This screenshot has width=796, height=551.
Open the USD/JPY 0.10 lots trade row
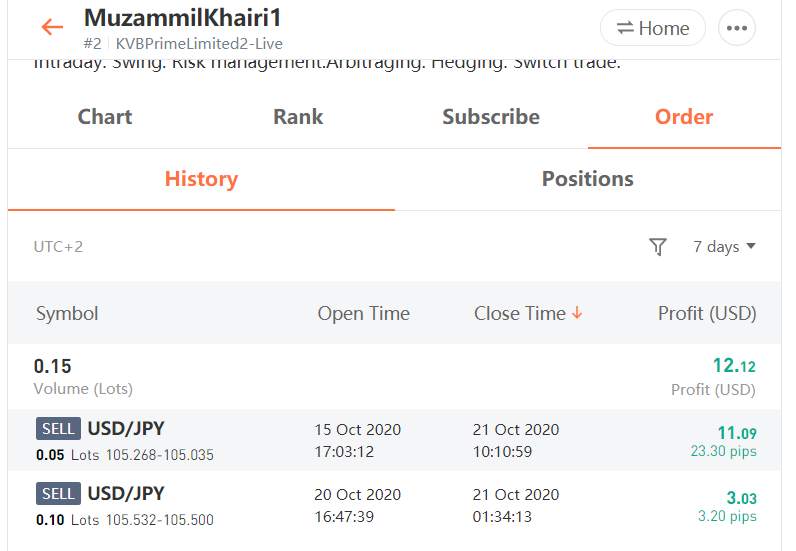click(x=394, y=505)
